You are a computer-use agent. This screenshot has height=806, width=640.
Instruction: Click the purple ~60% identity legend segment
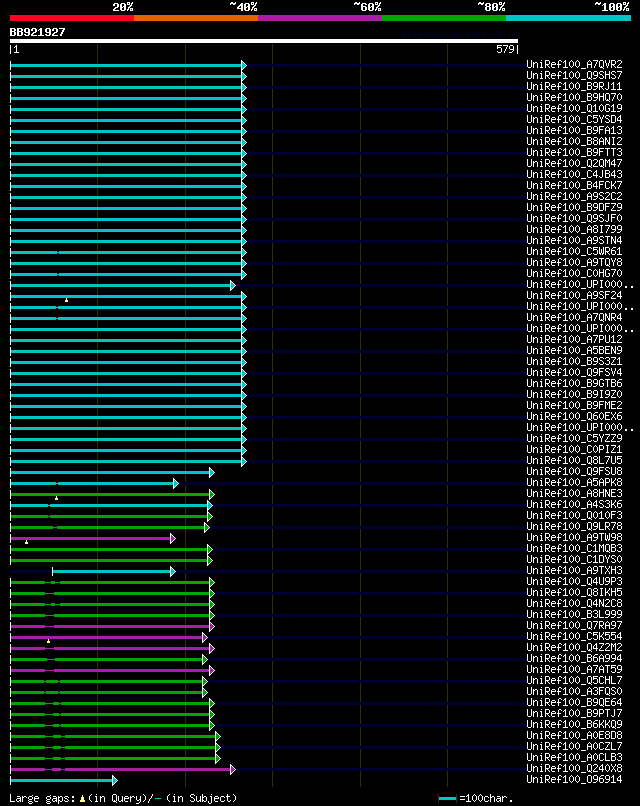320,18
